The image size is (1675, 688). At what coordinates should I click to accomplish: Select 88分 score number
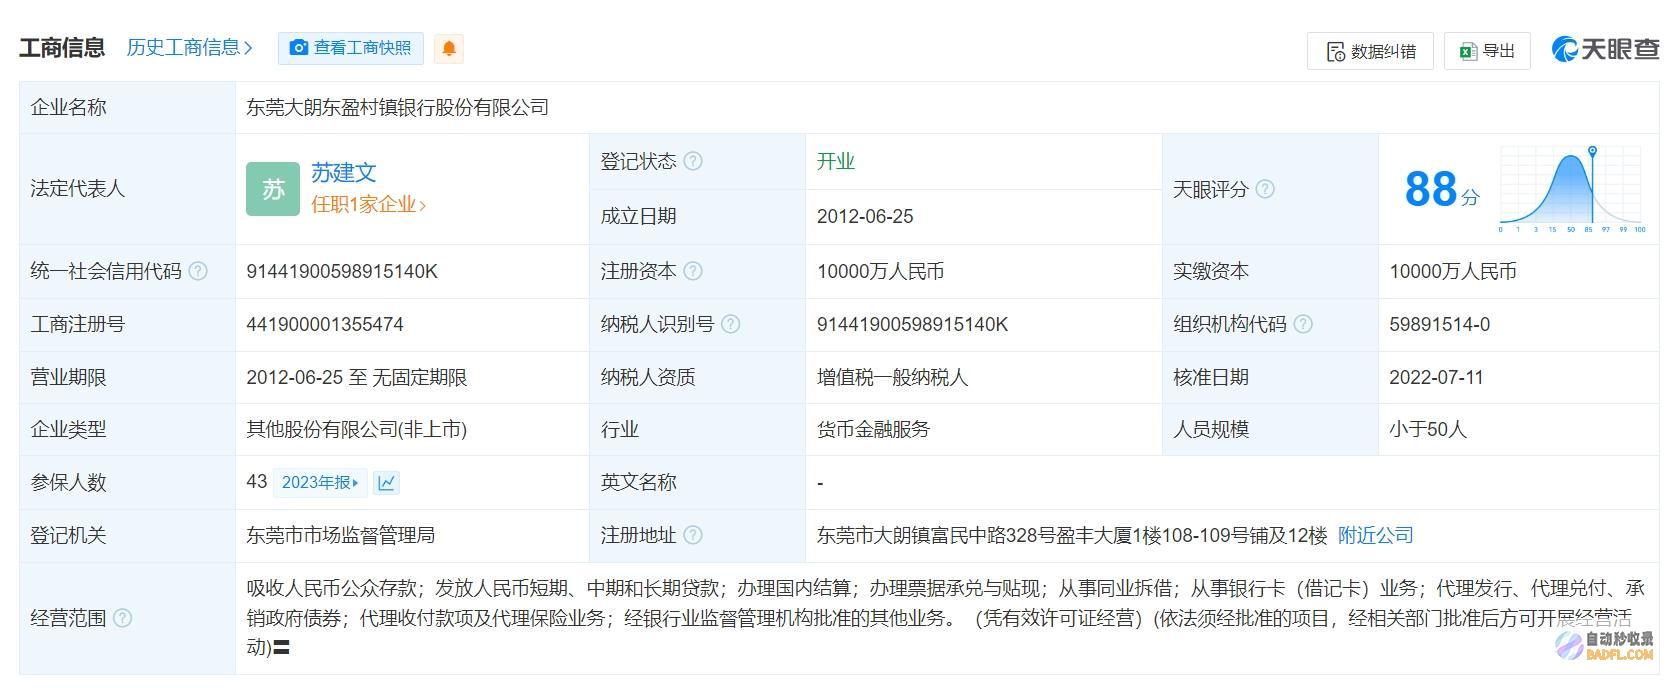pos(1441,189)
